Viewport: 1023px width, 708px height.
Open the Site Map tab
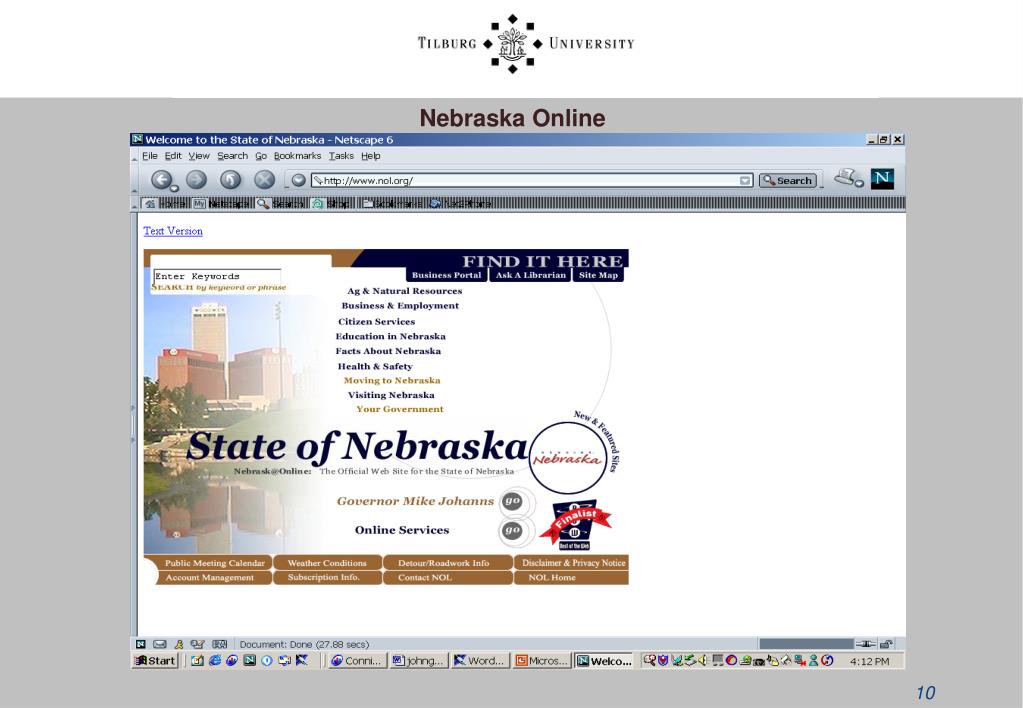pyautogui.click(x=598, y=275)
